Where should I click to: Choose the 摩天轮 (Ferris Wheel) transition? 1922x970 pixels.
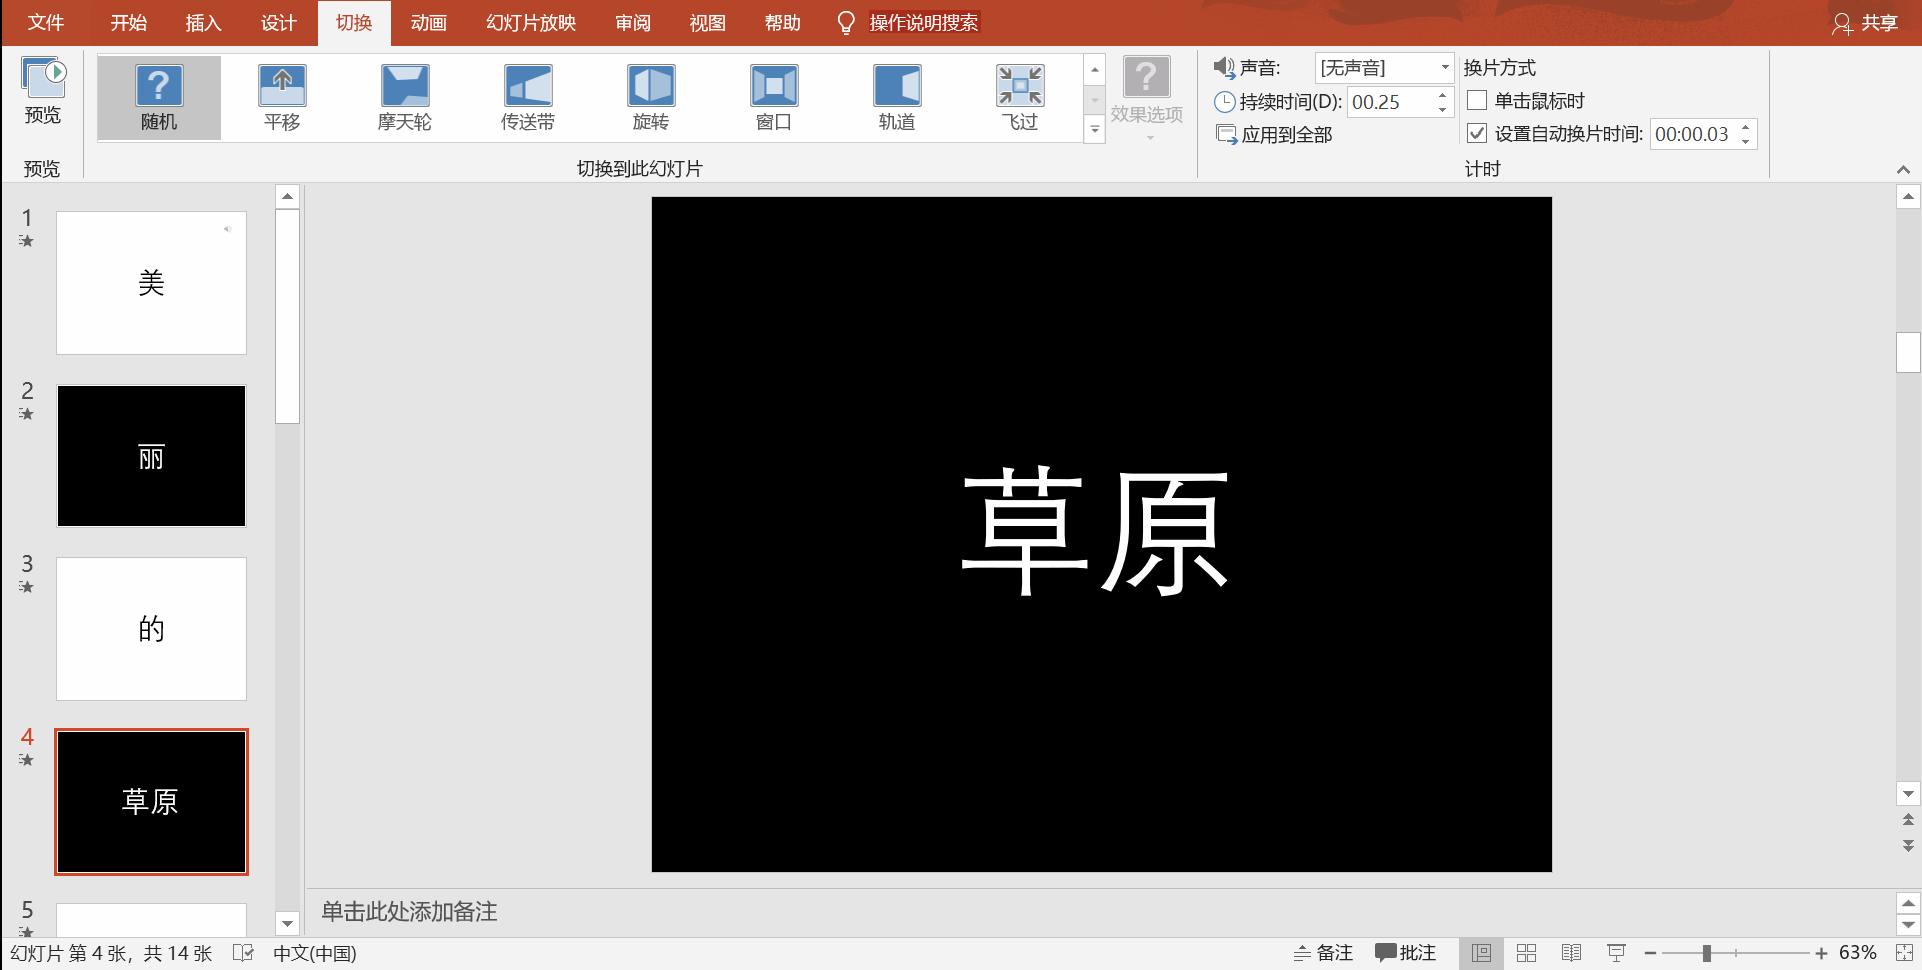coord(405,95)
